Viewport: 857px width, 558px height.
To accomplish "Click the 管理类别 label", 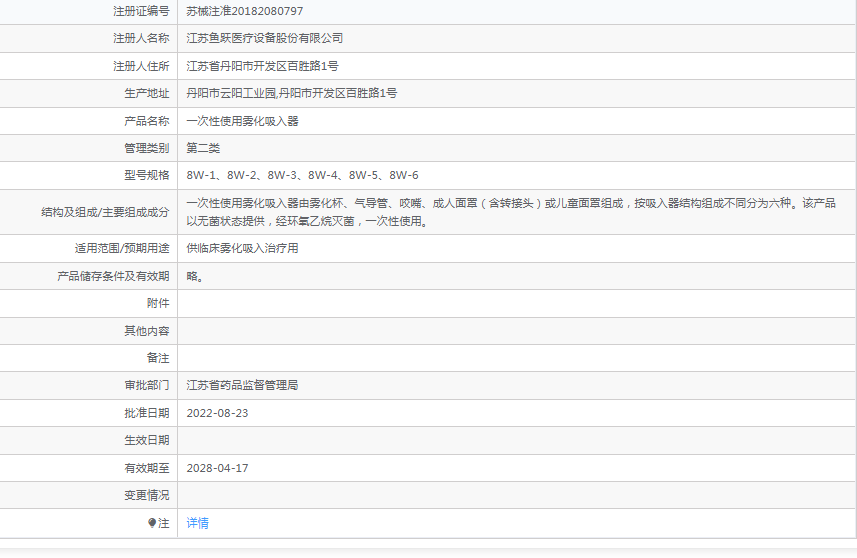I will tap(146, 148).
